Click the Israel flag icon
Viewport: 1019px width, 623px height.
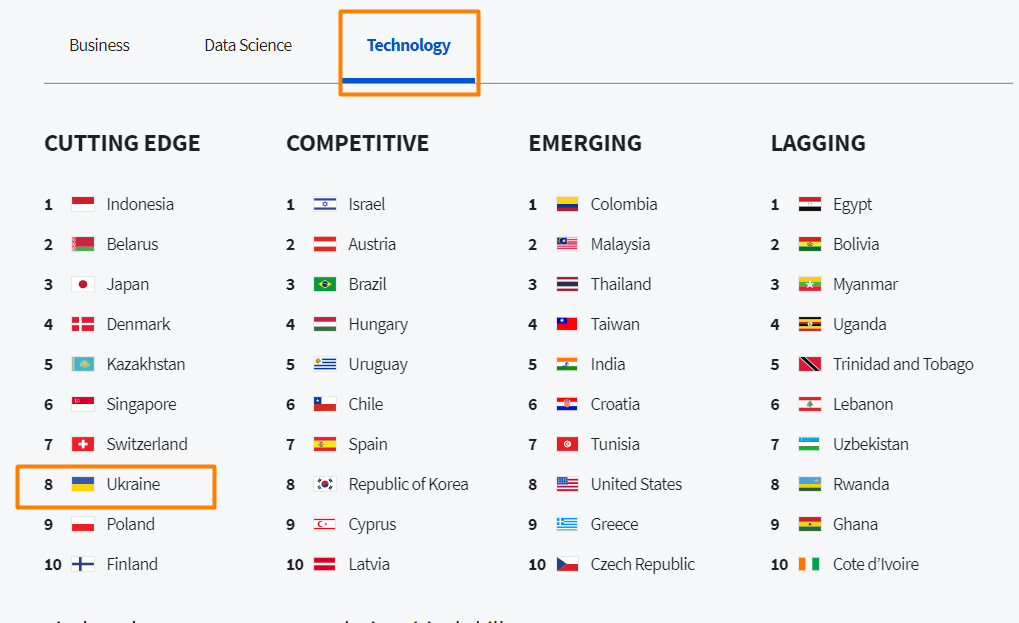point(325,205)
